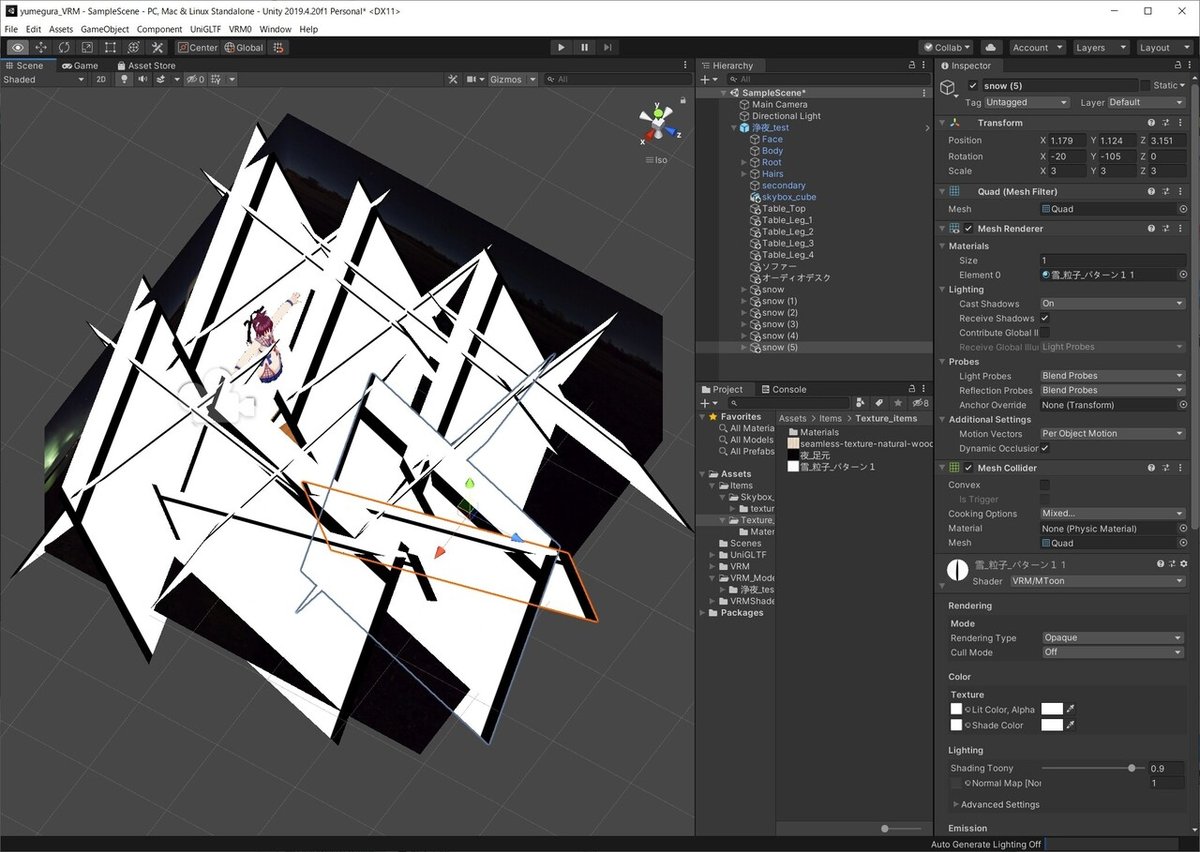Open the Shader VRM/MToon dropdown
The height and width of the screenshot is (852, 1200).
(1097, 581)
